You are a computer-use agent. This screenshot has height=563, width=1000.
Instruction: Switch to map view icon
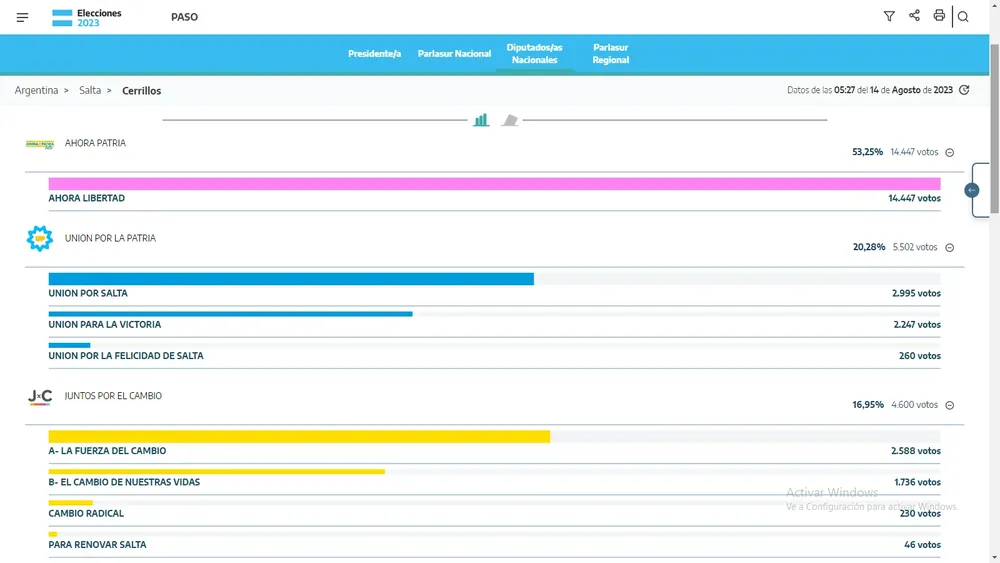pyautogui.click(x=510, y=120)
